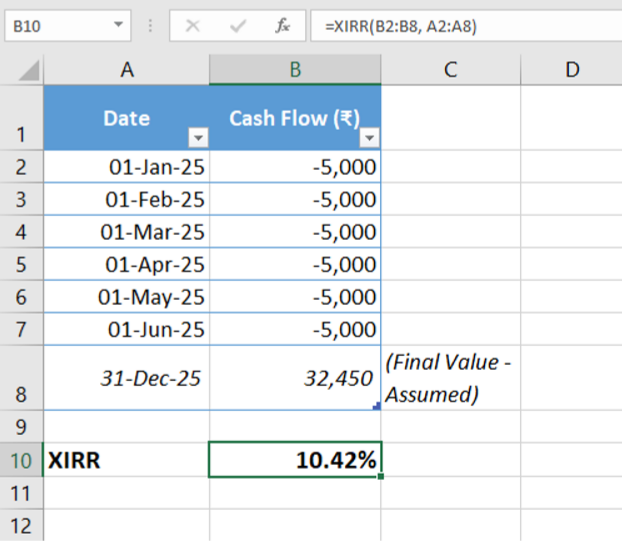Select row 12 header
This screenshot has height=542, width=622.
(x=21, y=525)
